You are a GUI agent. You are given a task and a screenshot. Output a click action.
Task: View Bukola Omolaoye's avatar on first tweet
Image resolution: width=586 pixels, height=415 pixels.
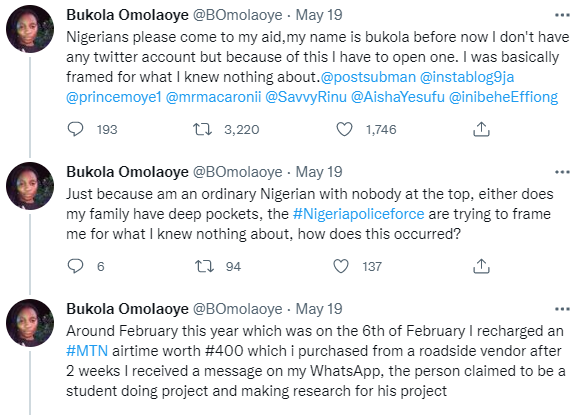tap(30, 29)
